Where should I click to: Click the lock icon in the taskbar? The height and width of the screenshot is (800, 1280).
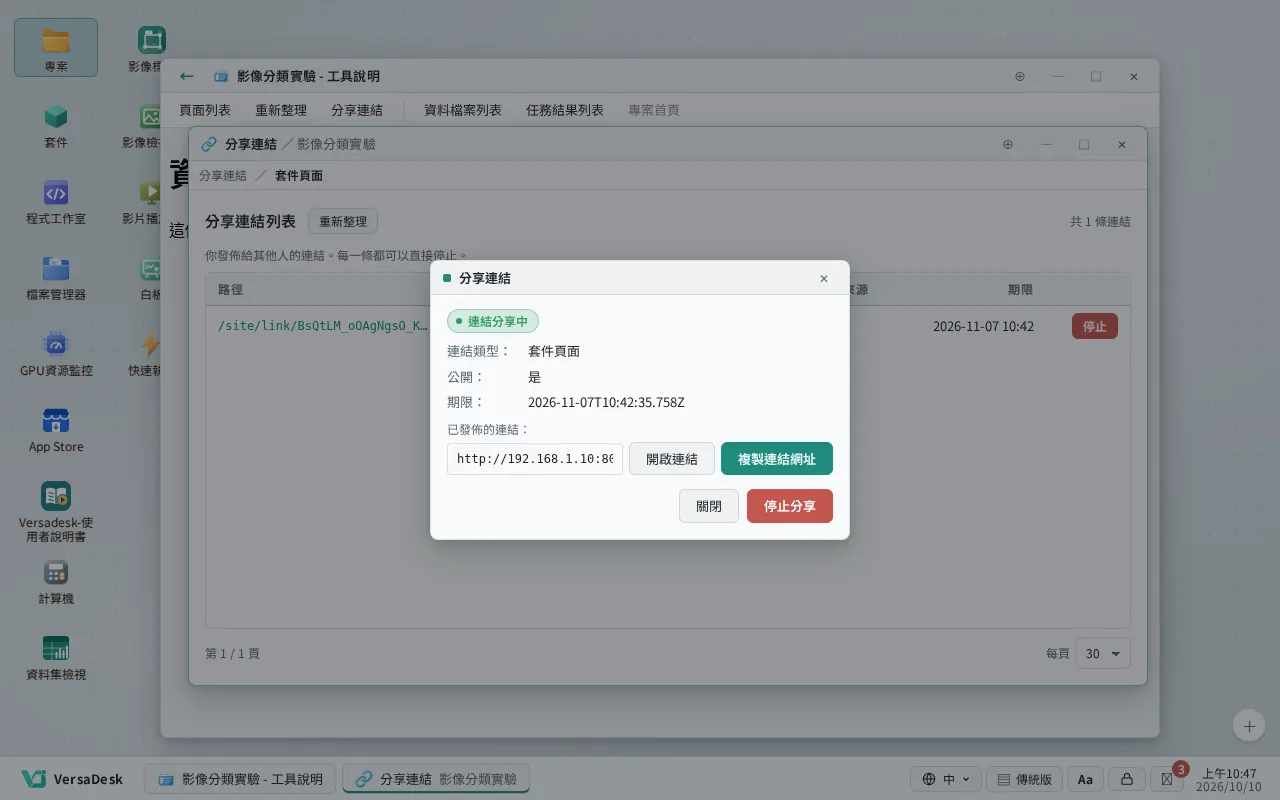(1126, 779)
